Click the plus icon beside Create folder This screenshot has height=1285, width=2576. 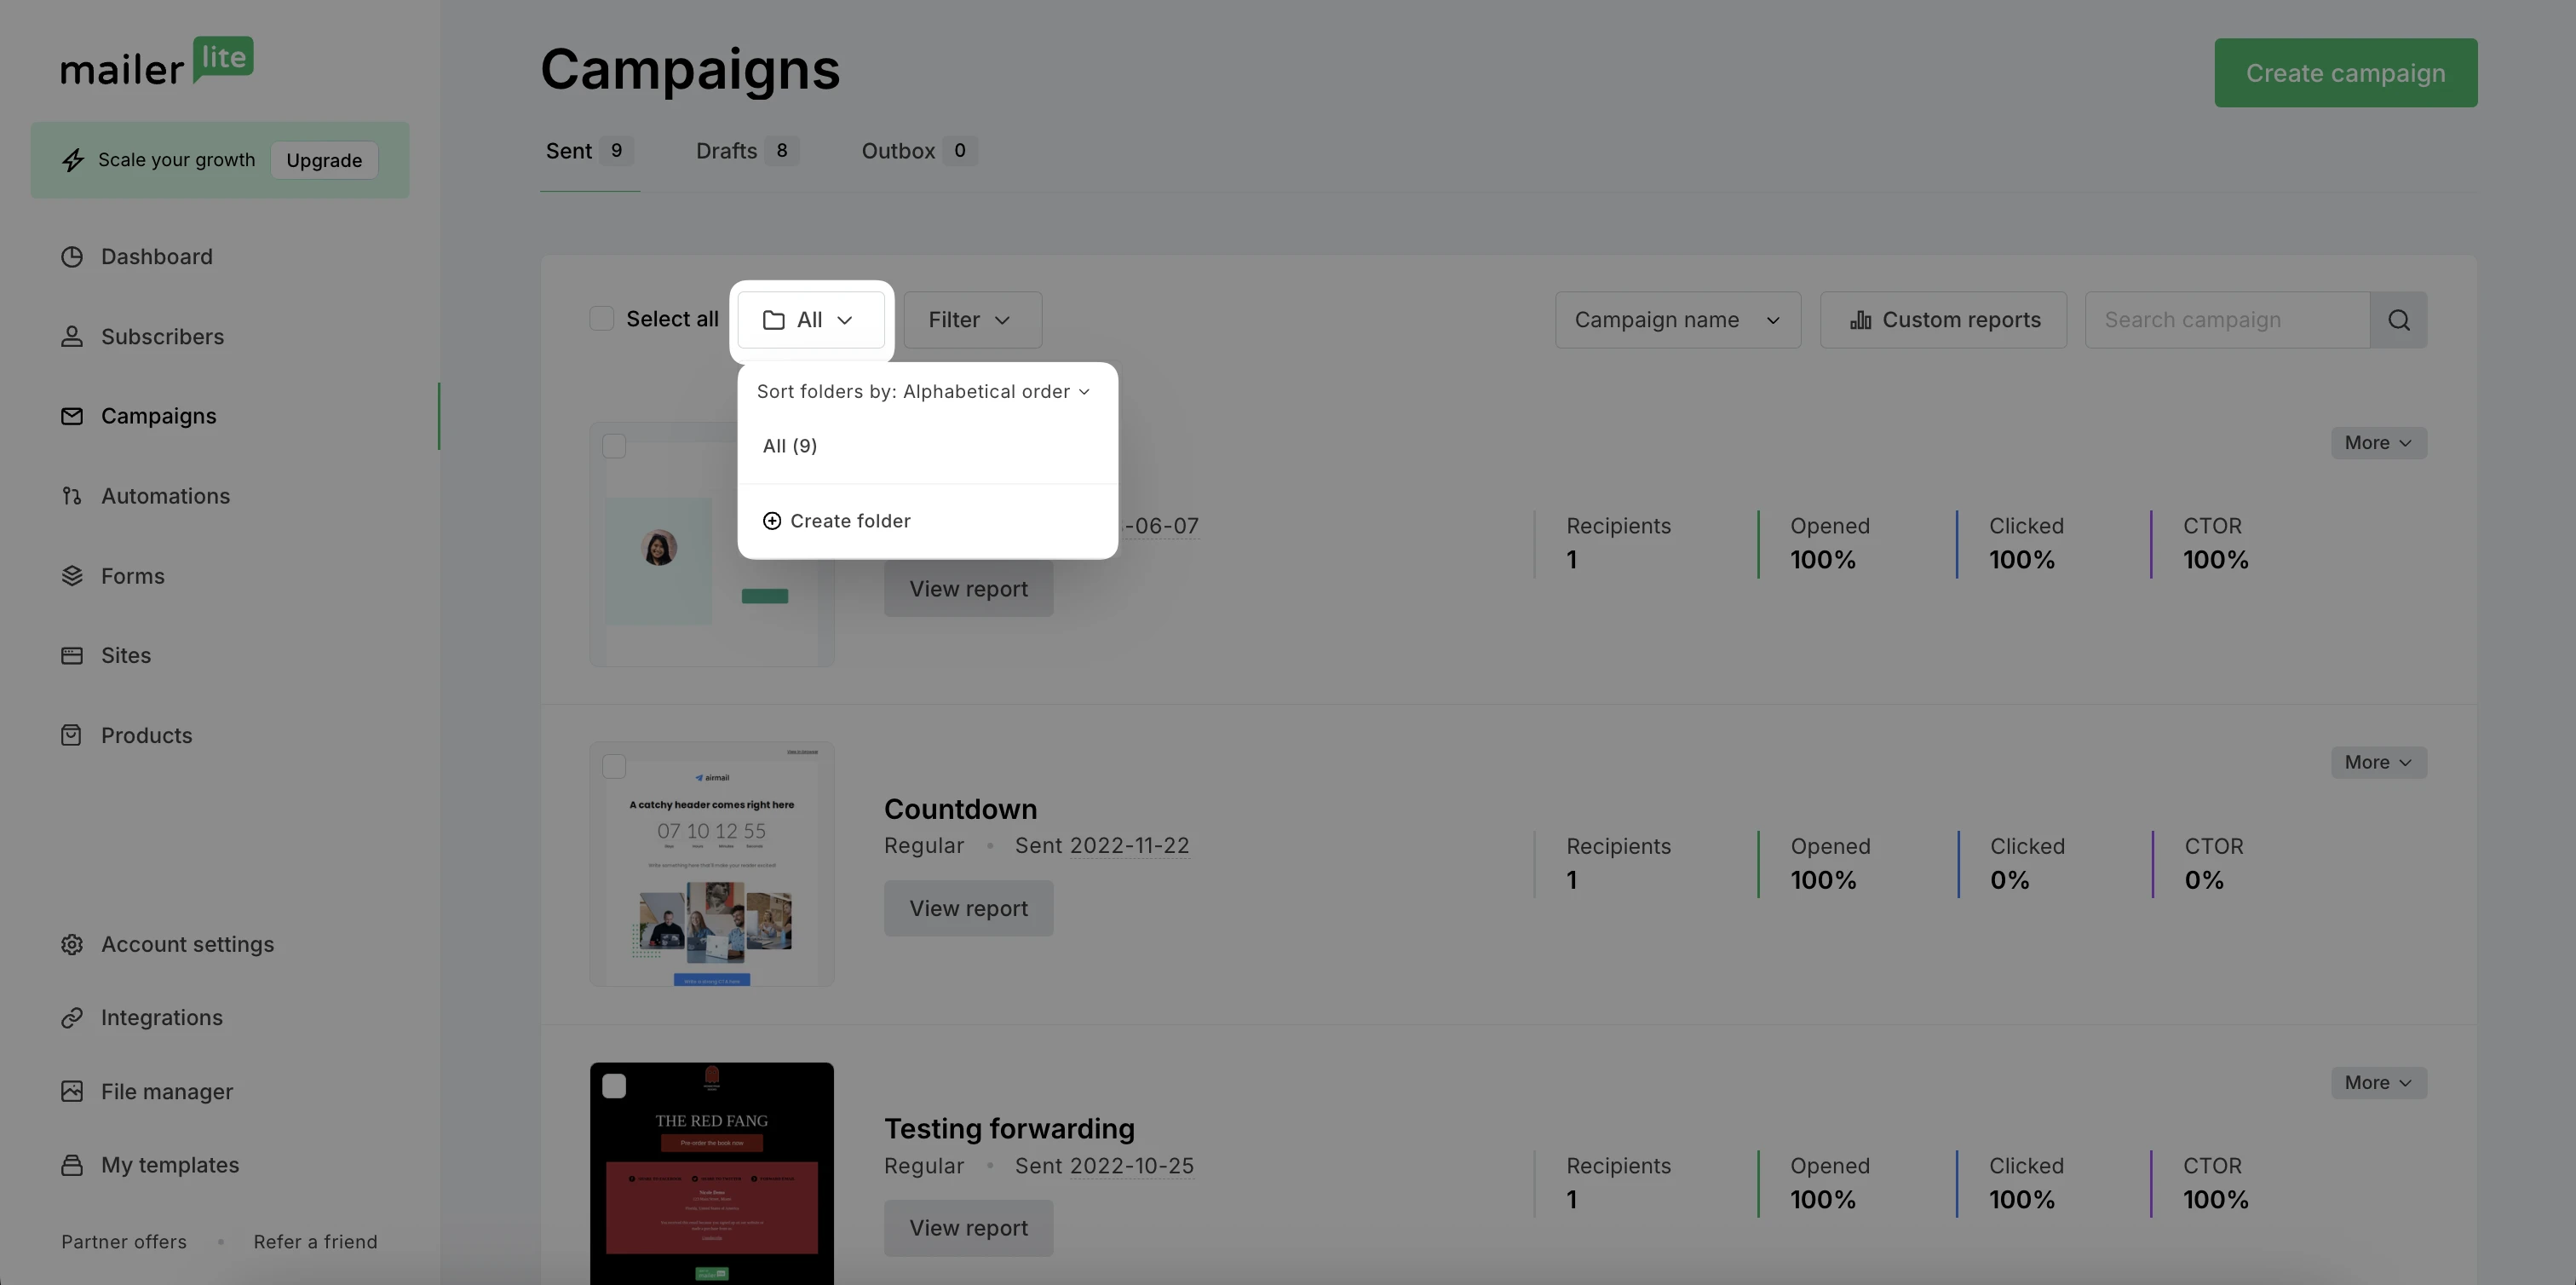772,521
